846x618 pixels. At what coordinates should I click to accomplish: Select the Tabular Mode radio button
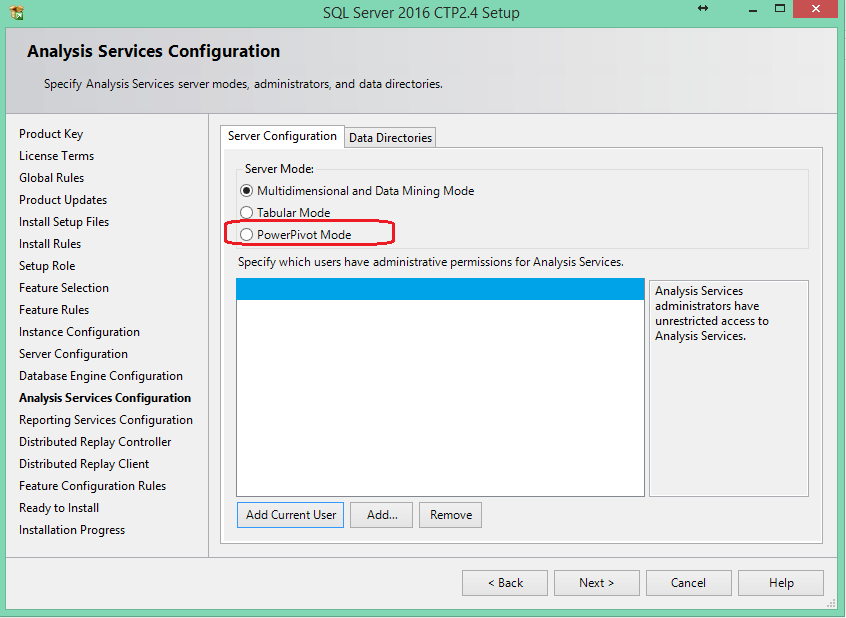click(247, 213)
